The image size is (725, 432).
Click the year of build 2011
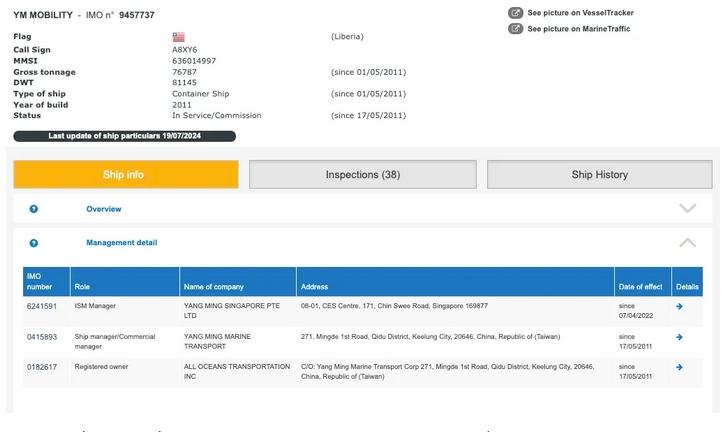(x=181, y=105)
